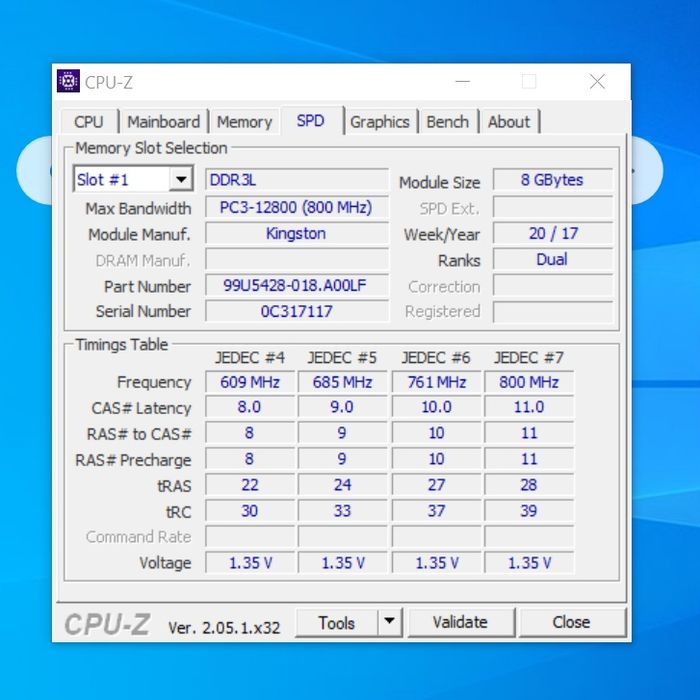The height and width of the screenshot is (700, 700).
Task: Click the Dual ranks value
Action: pyautogui.click(x=553, y=259)
